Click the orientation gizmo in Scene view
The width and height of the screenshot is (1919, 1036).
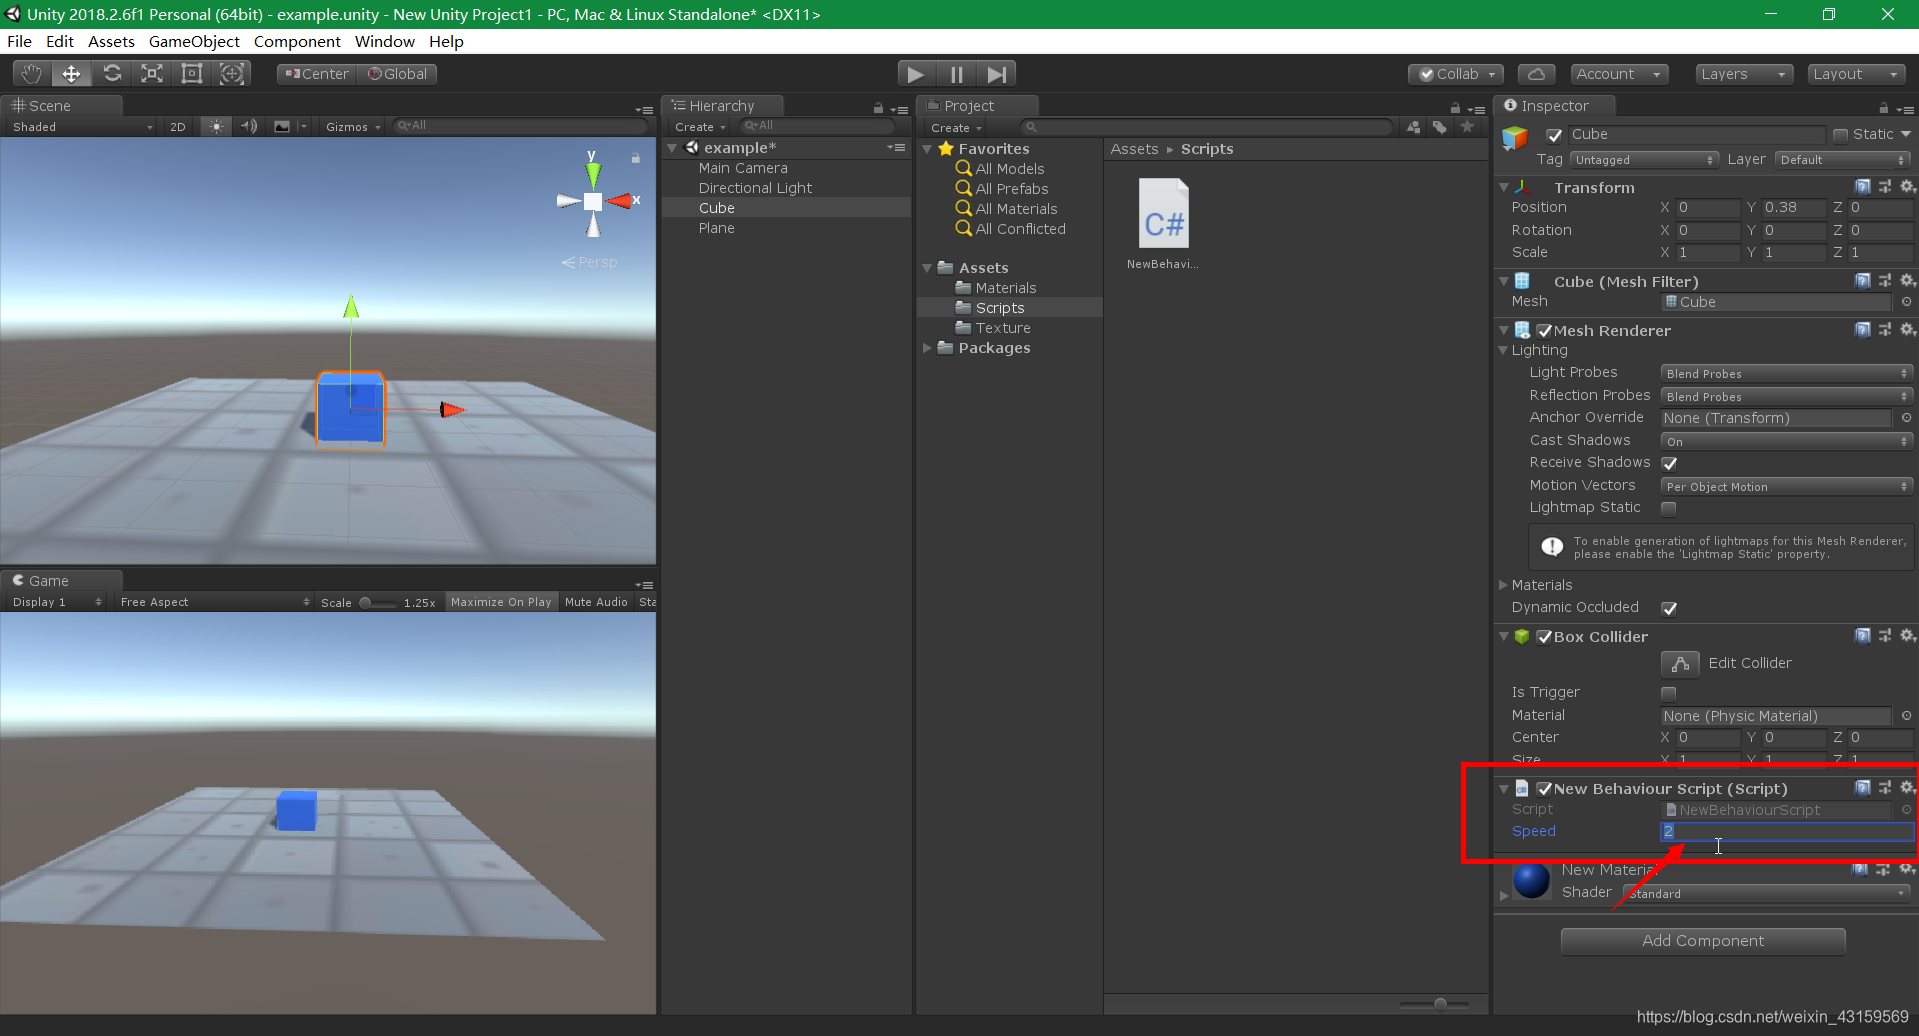click(x=594, y=201)
